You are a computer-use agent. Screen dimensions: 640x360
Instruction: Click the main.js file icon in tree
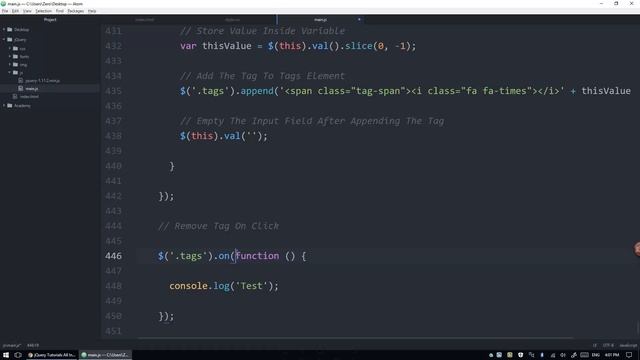[x=21, y=88]
